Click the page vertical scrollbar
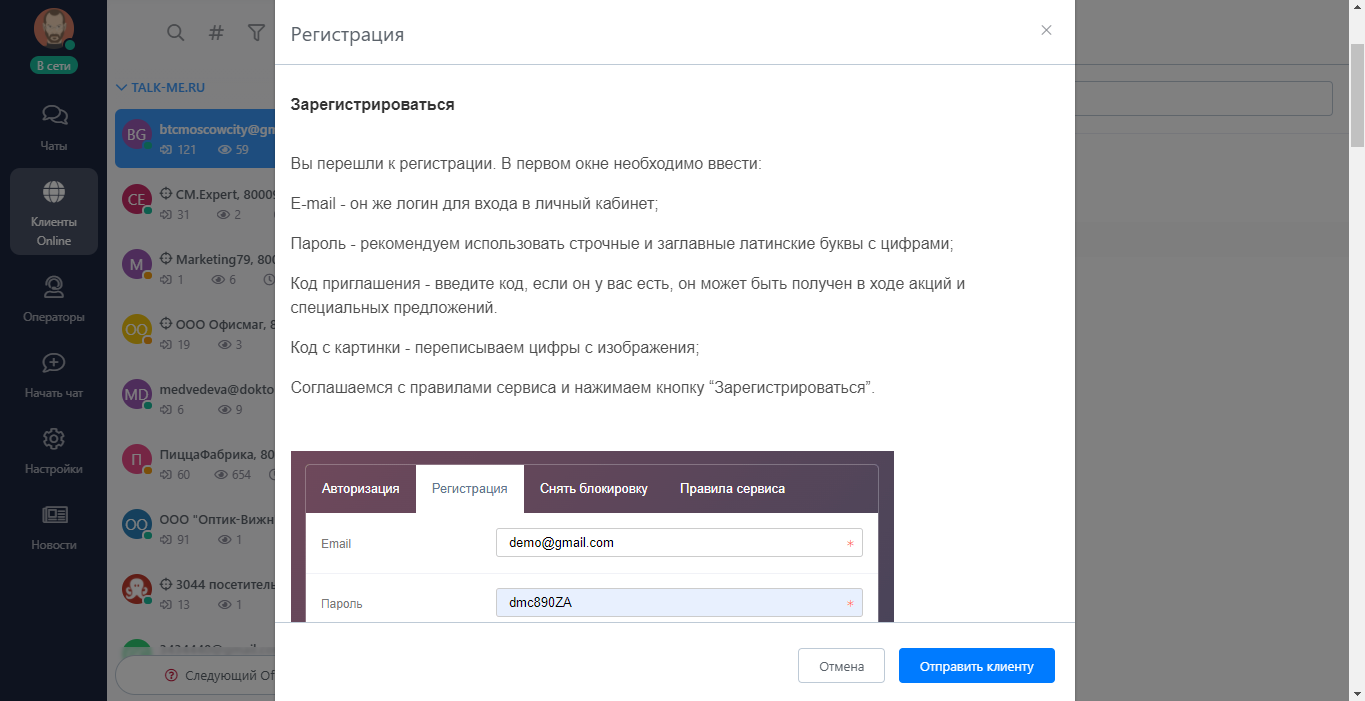 point(1356,96)
